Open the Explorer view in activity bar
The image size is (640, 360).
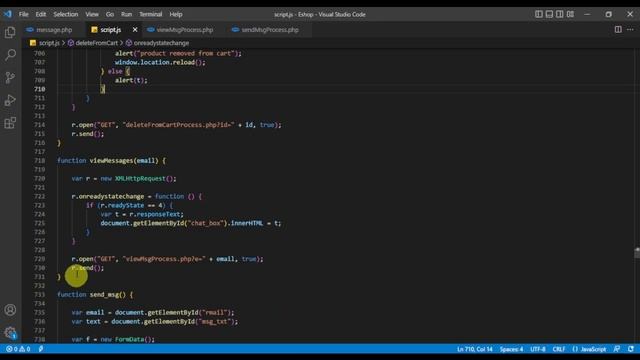point(10,32)
